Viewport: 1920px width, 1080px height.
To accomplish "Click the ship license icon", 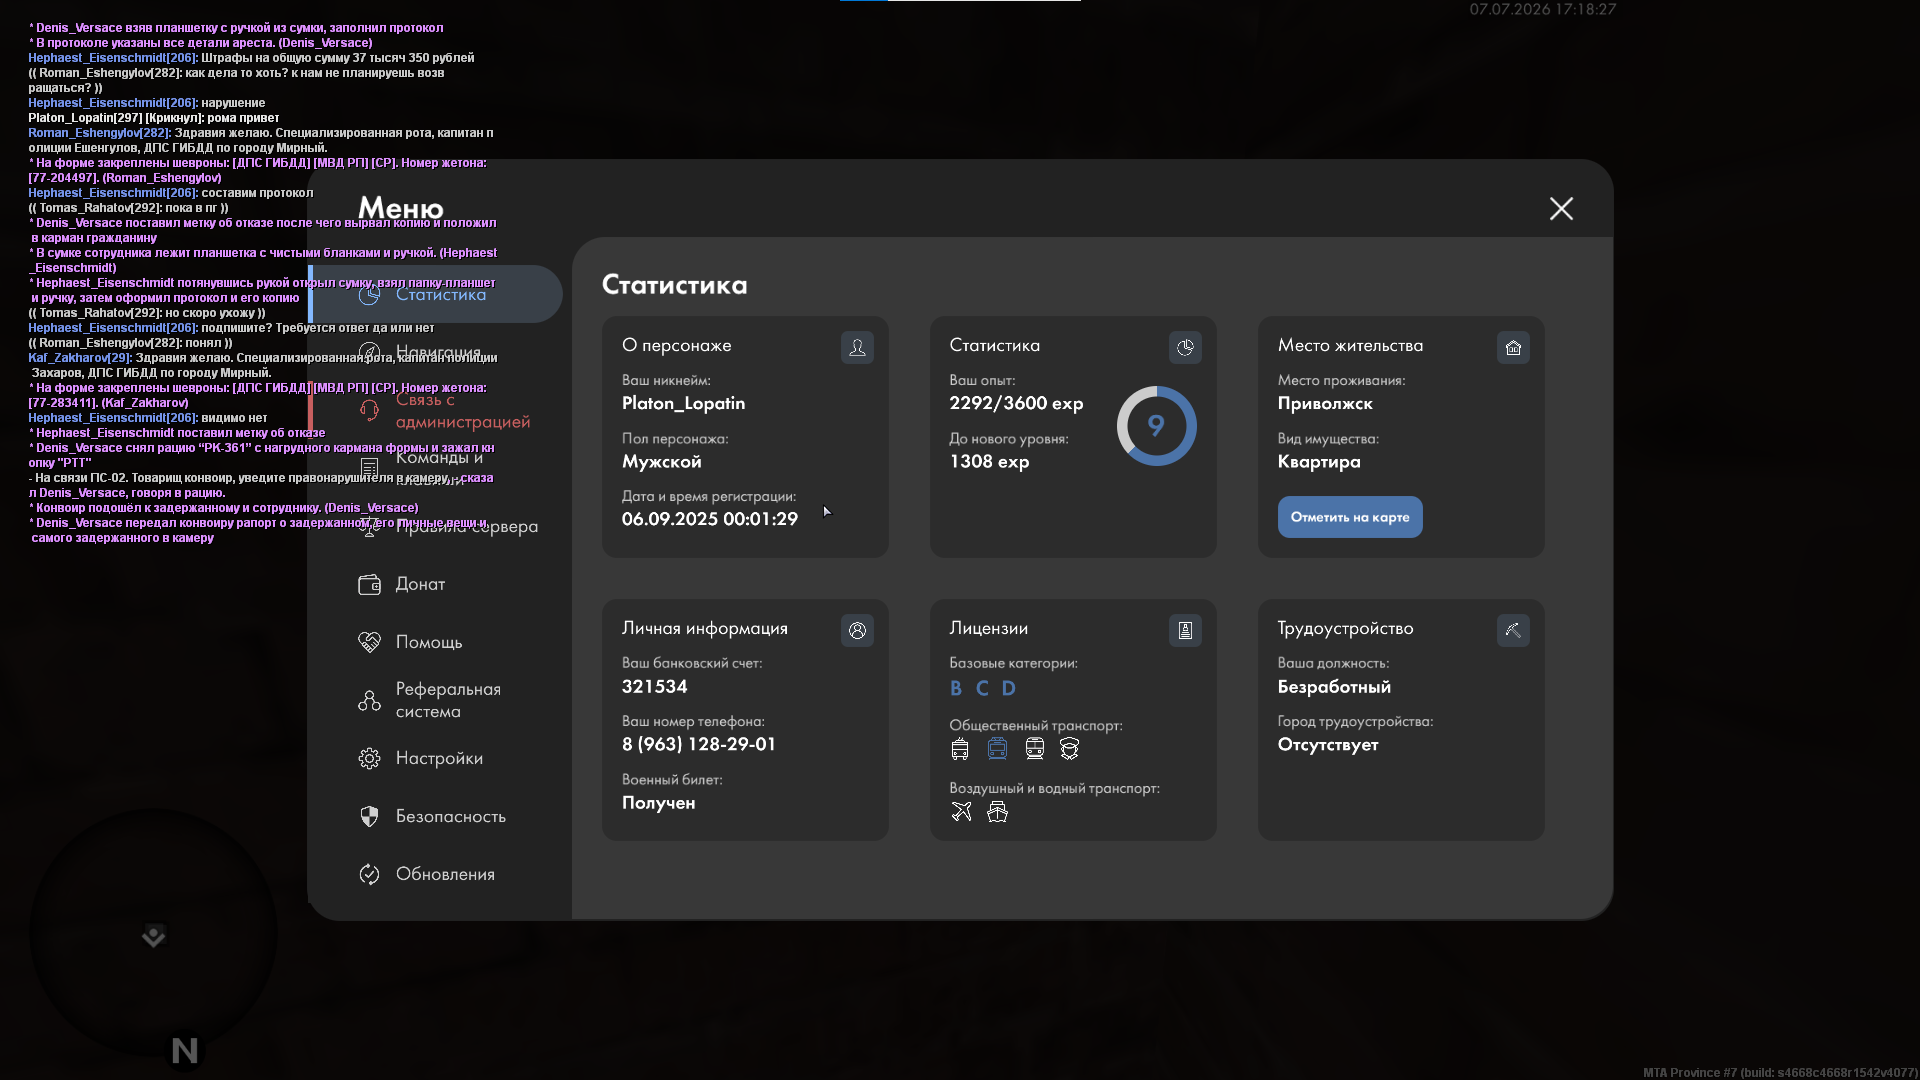I will [997, 811].
